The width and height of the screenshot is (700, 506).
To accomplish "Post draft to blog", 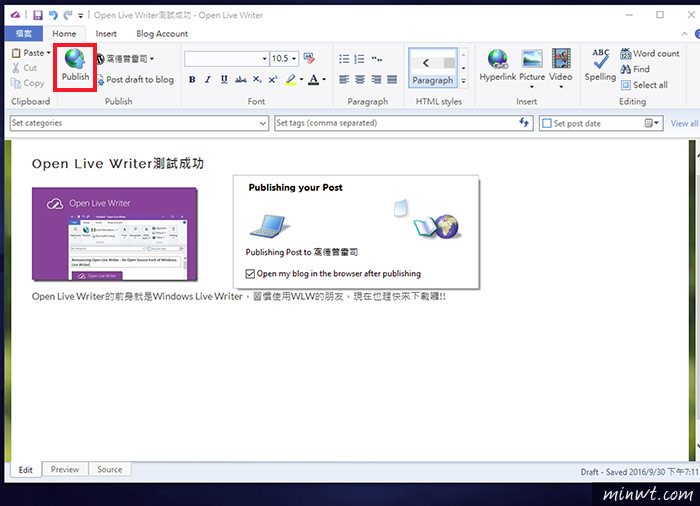I will point(135,79).
